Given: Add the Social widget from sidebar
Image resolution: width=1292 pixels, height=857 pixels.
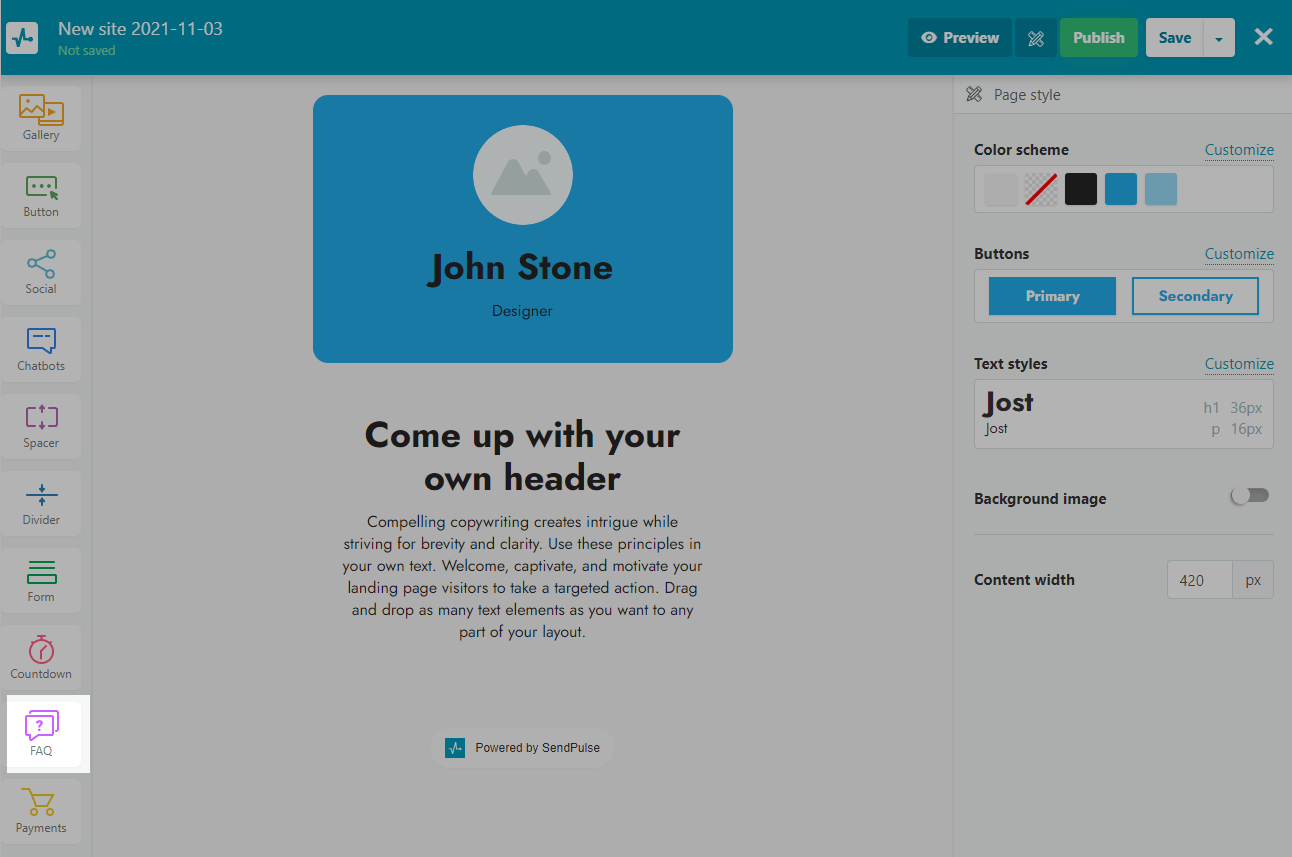Looking at the screenshot, I should [x=41, y=272].
